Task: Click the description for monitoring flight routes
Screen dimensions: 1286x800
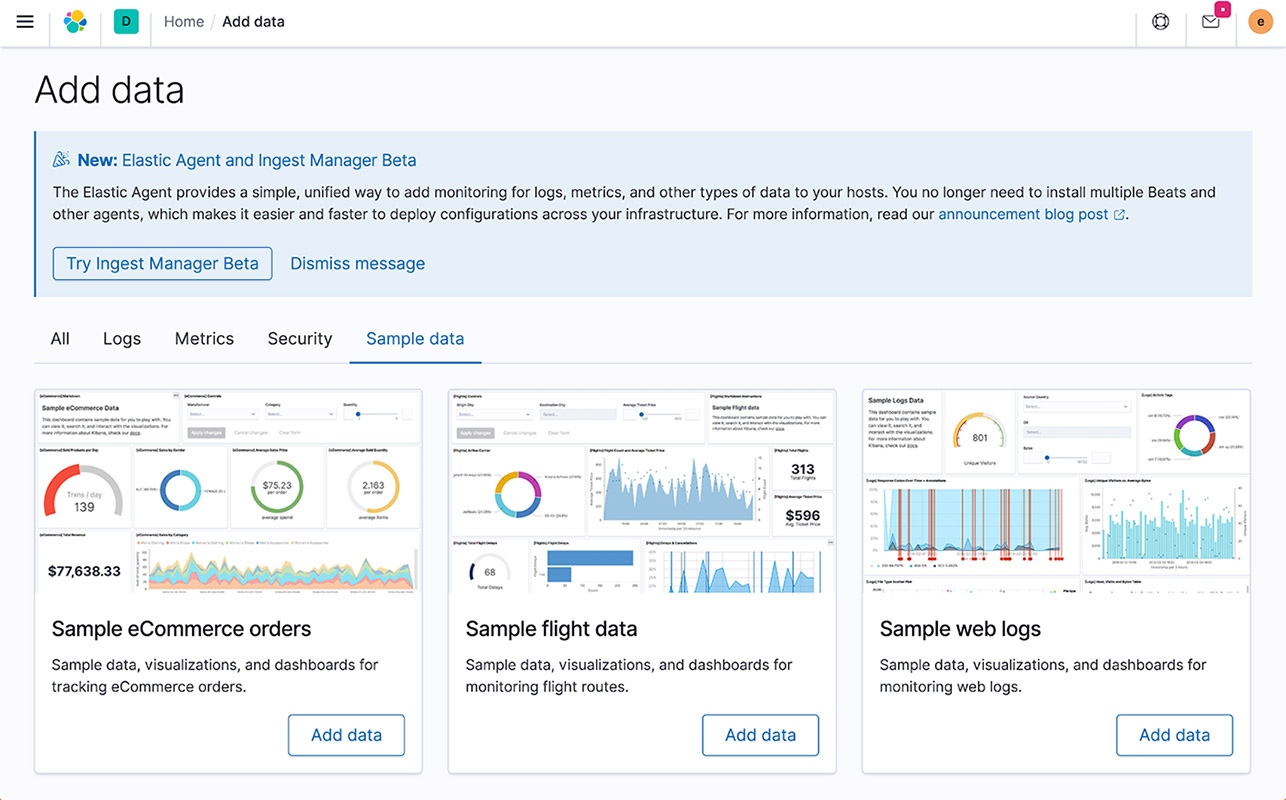Action: pos(629,676)
